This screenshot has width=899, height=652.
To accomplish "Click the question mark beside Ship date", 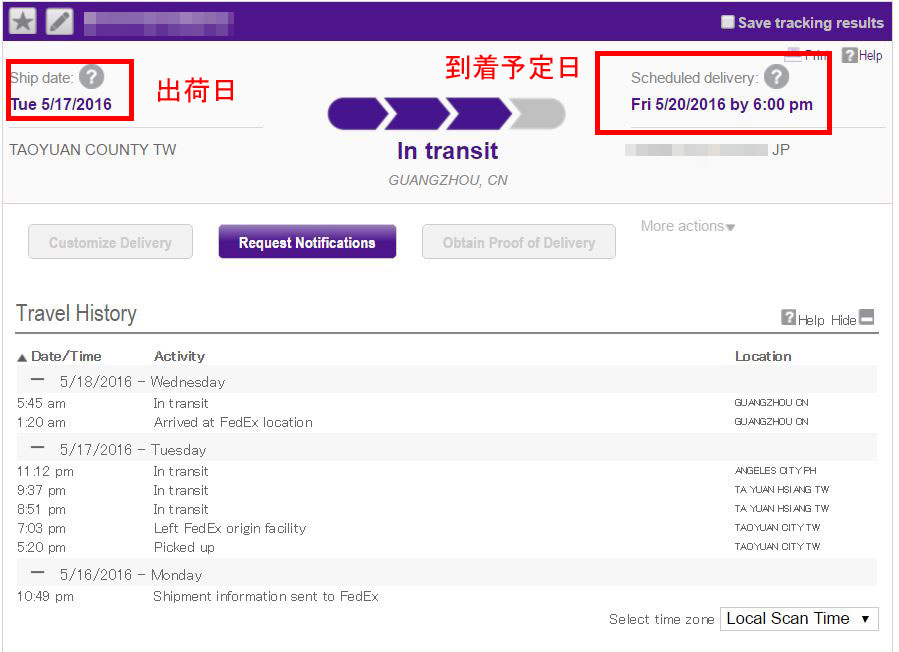I will (x=92, y=75).
